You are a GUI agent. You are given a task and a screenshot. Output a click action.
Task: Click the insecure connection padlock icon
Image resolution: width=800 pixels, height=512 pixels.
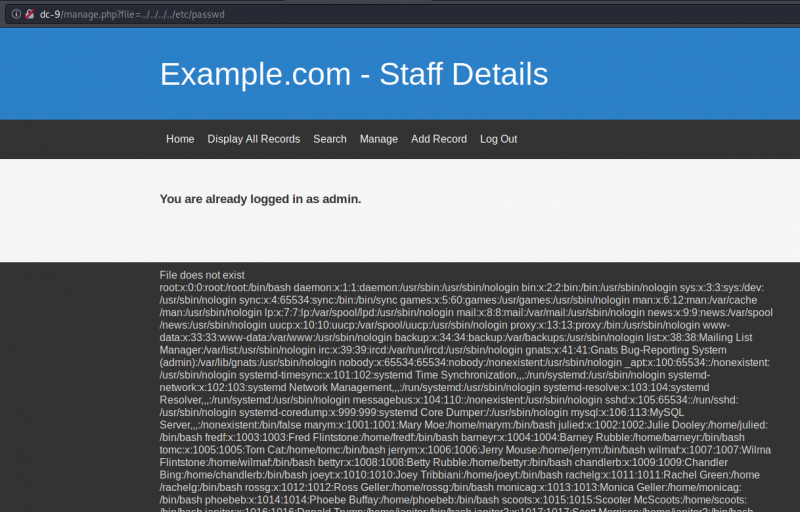pos(30,13)
